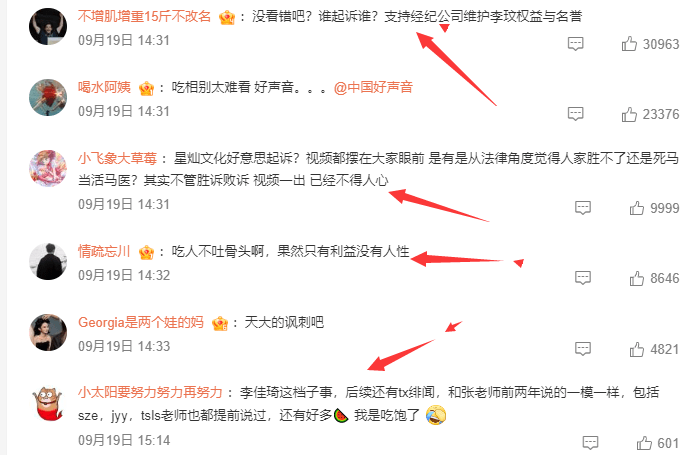This screenshot has height=455, width=698.
Task: Visit 喝水阿姨's username link
Action: click(104, 87)
